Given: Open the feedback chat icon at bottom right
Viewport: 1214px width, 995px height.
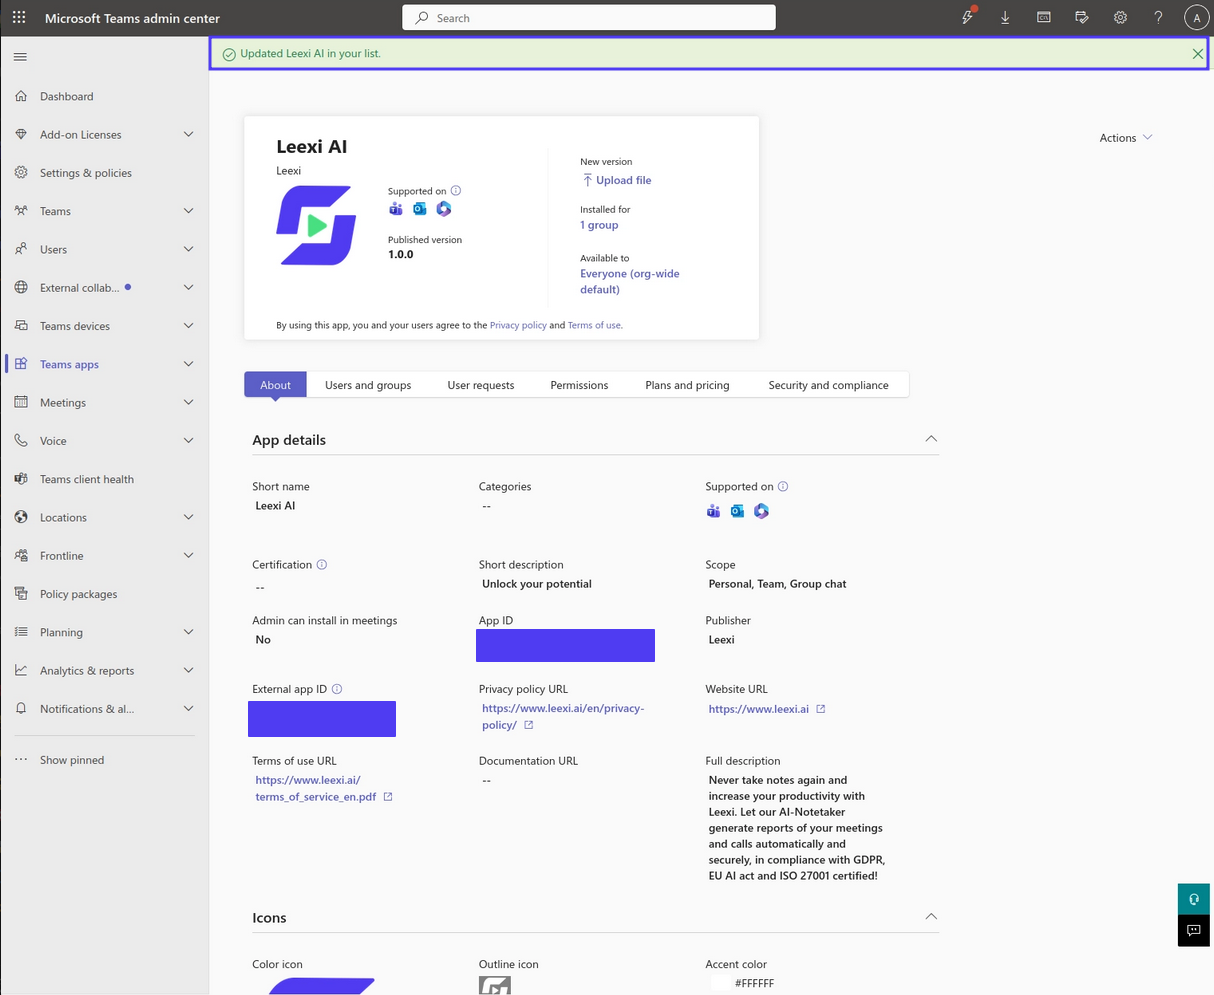Looking at the screenshot, I should pos(1193,930).
